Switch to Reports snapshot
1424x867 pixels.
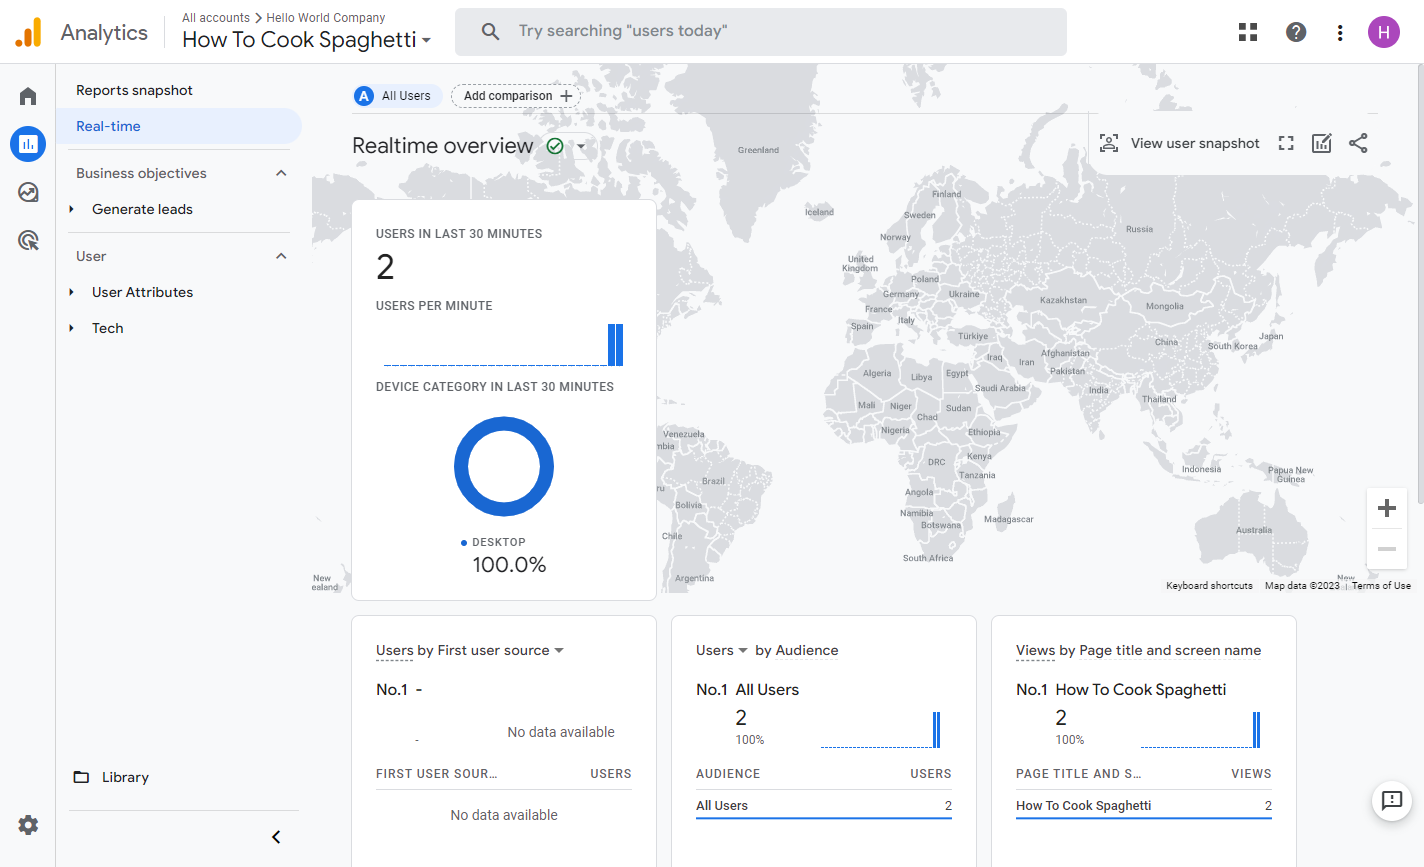click(134, 89)
